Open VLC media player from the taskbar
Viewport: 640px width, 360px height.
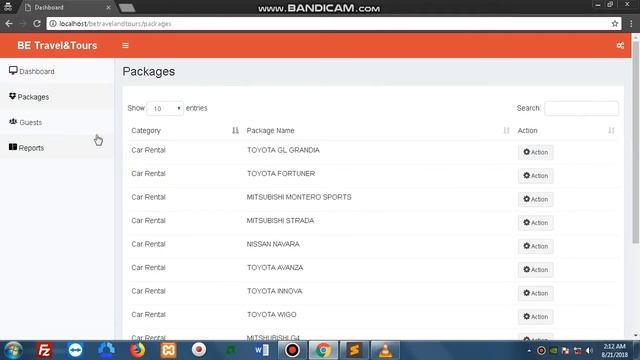click(385, 350)
